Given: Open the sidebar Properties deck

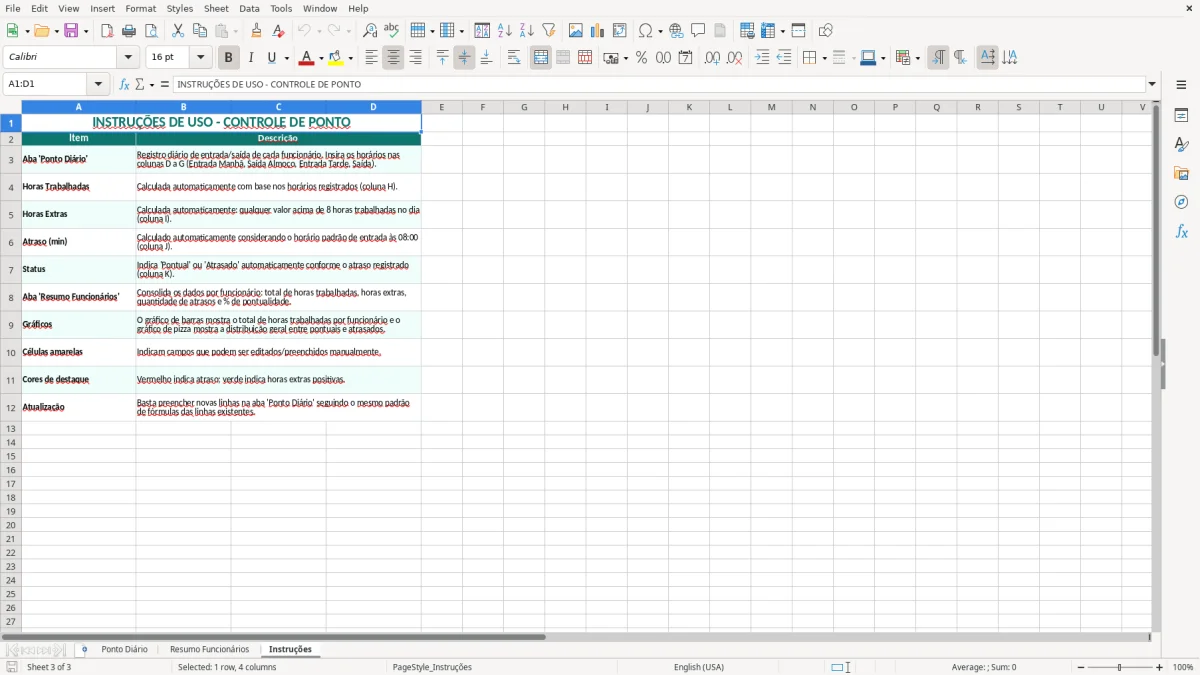Looking at the screenshot, I should [x=1181, y=116].
